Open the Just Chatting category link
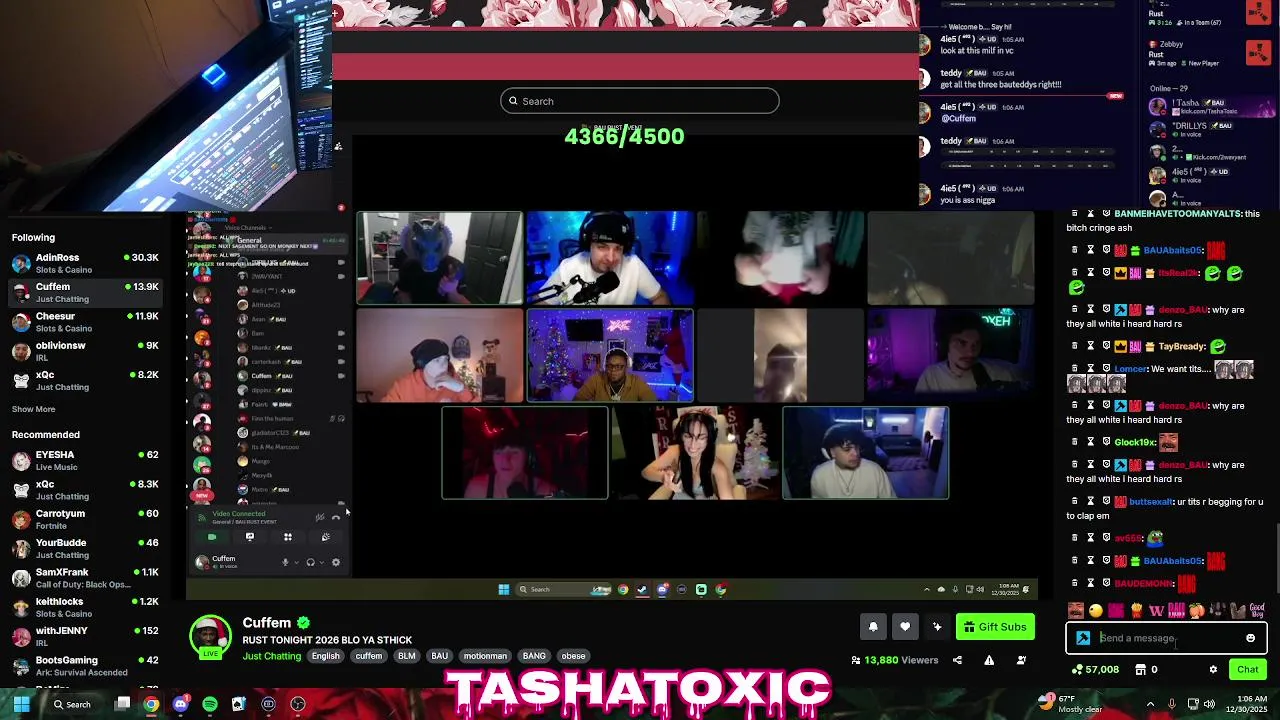This screenshot has width=1280, height=720. pos(271,656)
